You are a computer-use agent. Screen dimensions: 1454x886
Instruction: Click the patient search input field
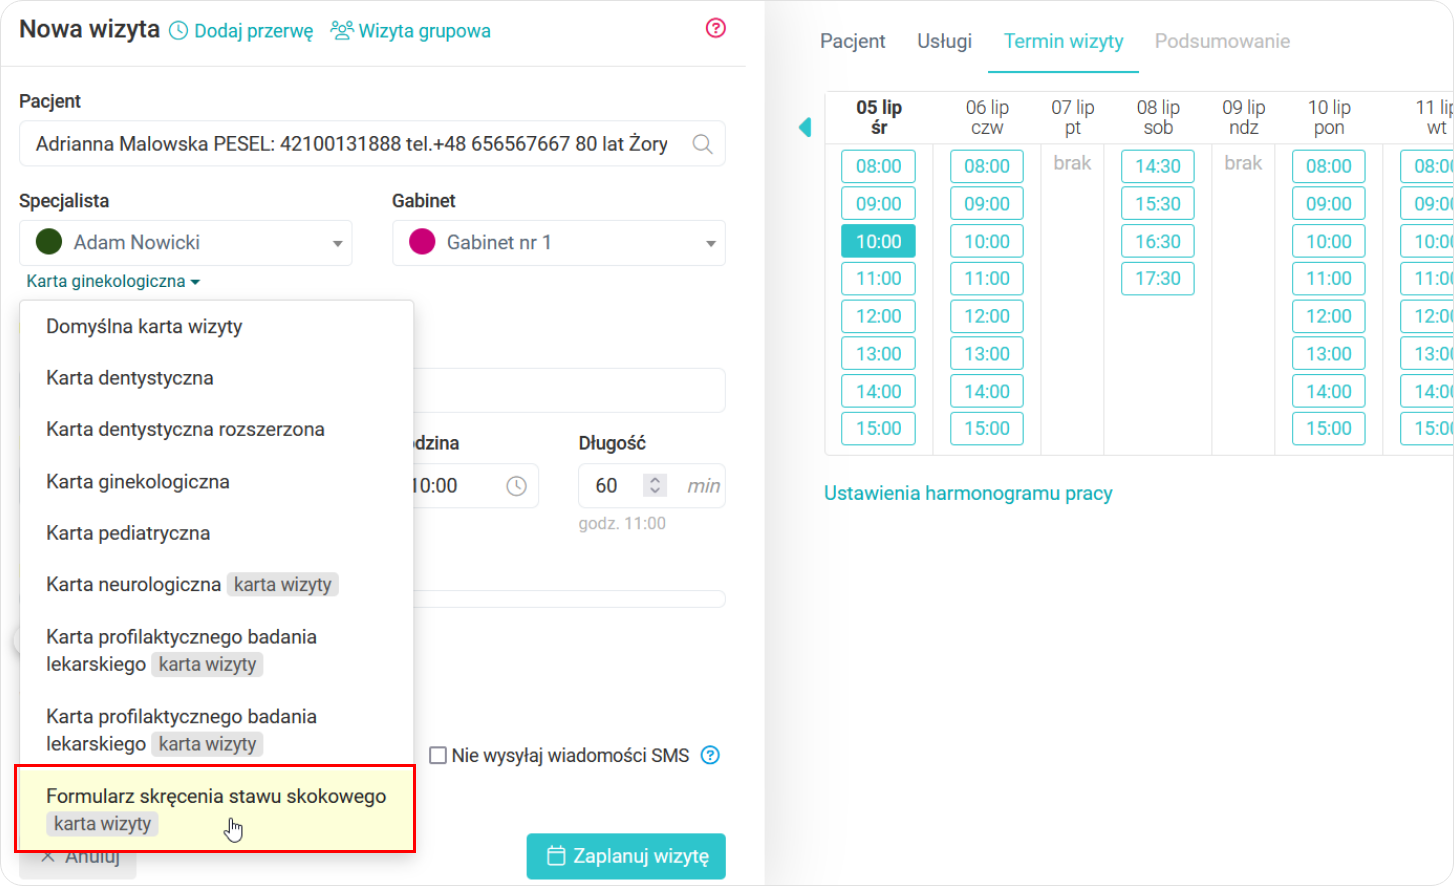[x=372, y=144]
